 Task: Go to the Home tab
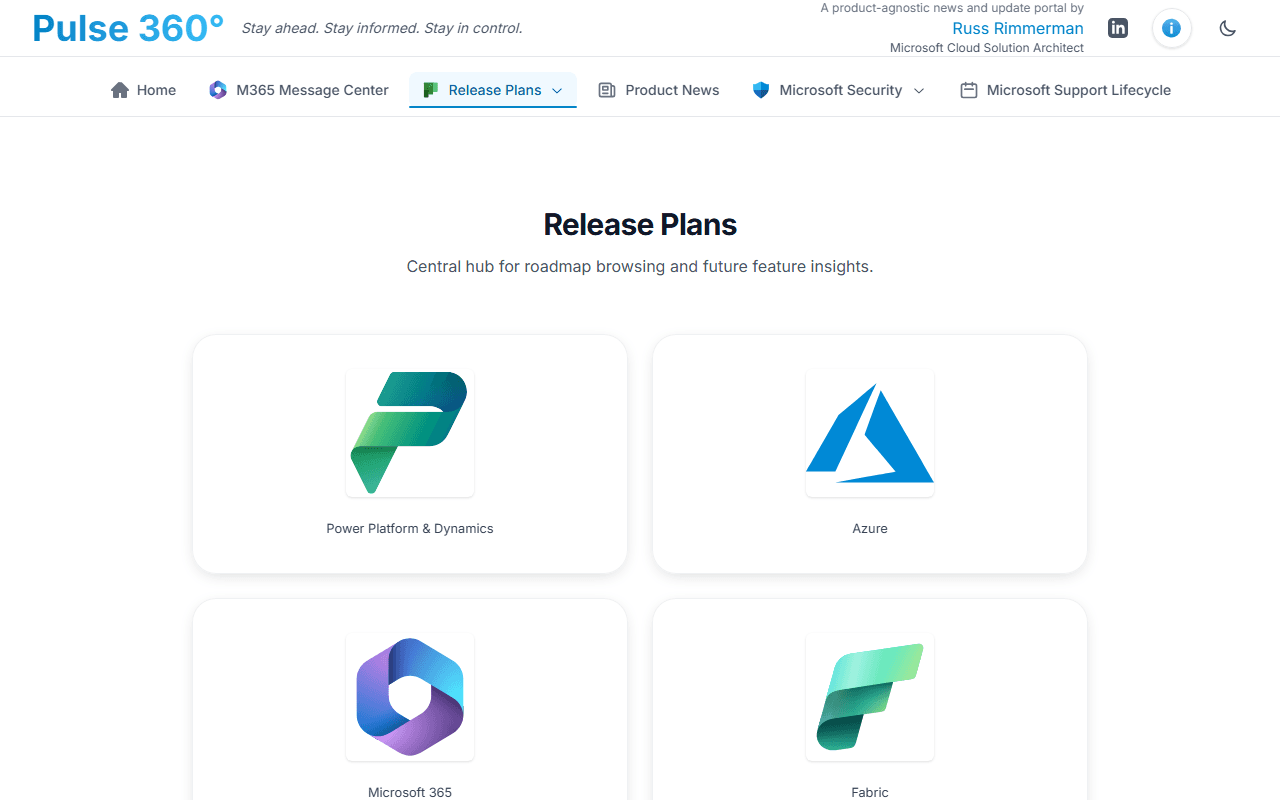click(143, 90)
